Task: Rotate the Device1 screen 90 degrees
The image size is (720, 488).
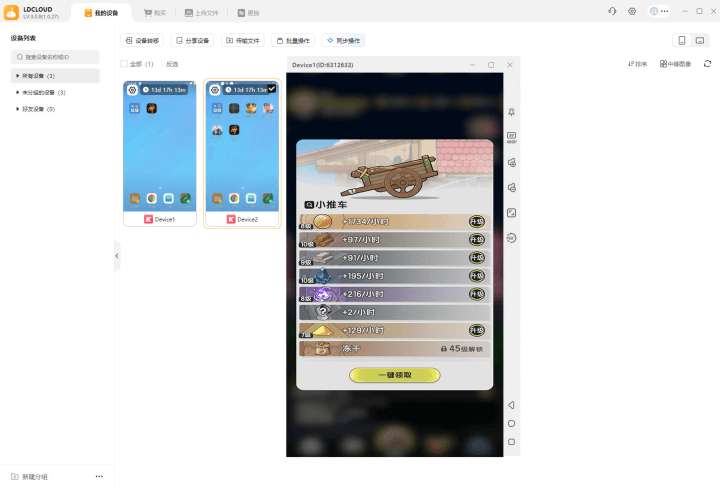Action: [512, 238]
